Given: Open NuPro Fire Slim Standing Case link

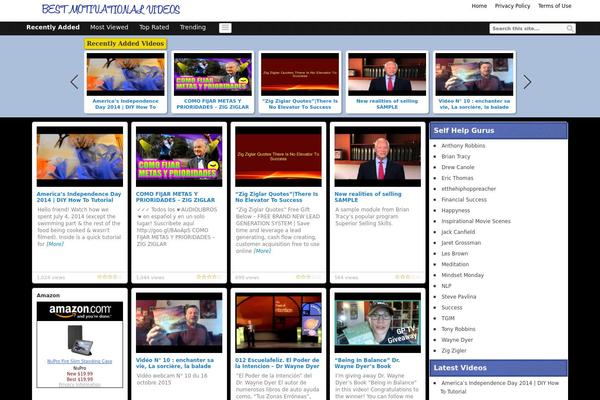Looking at the screenshot, I should [x=80, y=361].
